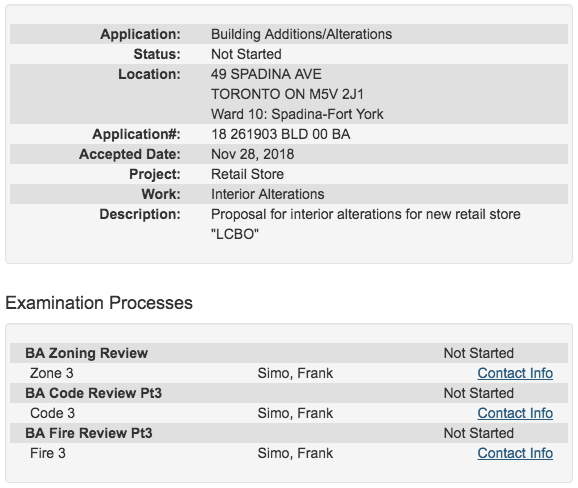
Task: Click the Status value Not Started at top
Action: 246,54
